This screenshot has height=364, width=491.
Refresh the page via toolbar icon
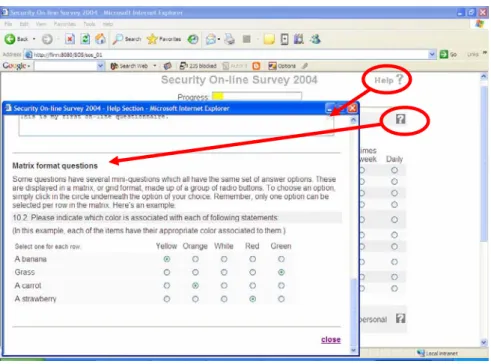85,39
